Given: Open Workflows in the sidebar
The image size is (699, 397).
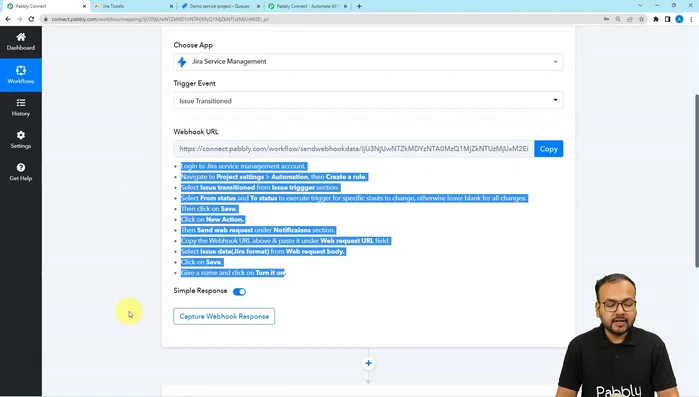Looking at the screenshot, I should [x=21, y=74].
